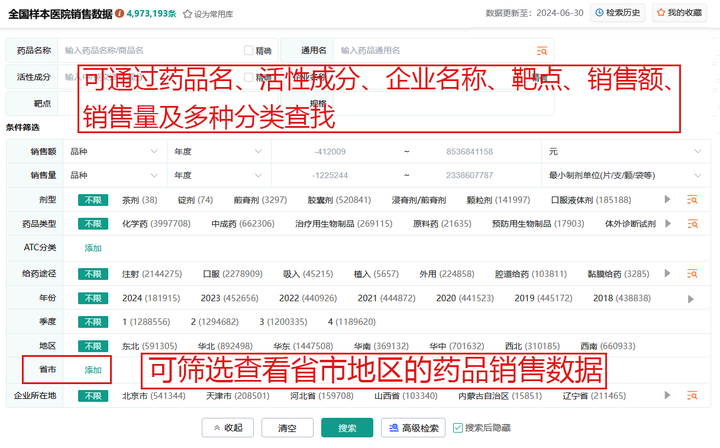The image size is (720, 448).
Task: Click the sales amount maximum value field
Action: (469, 151)
